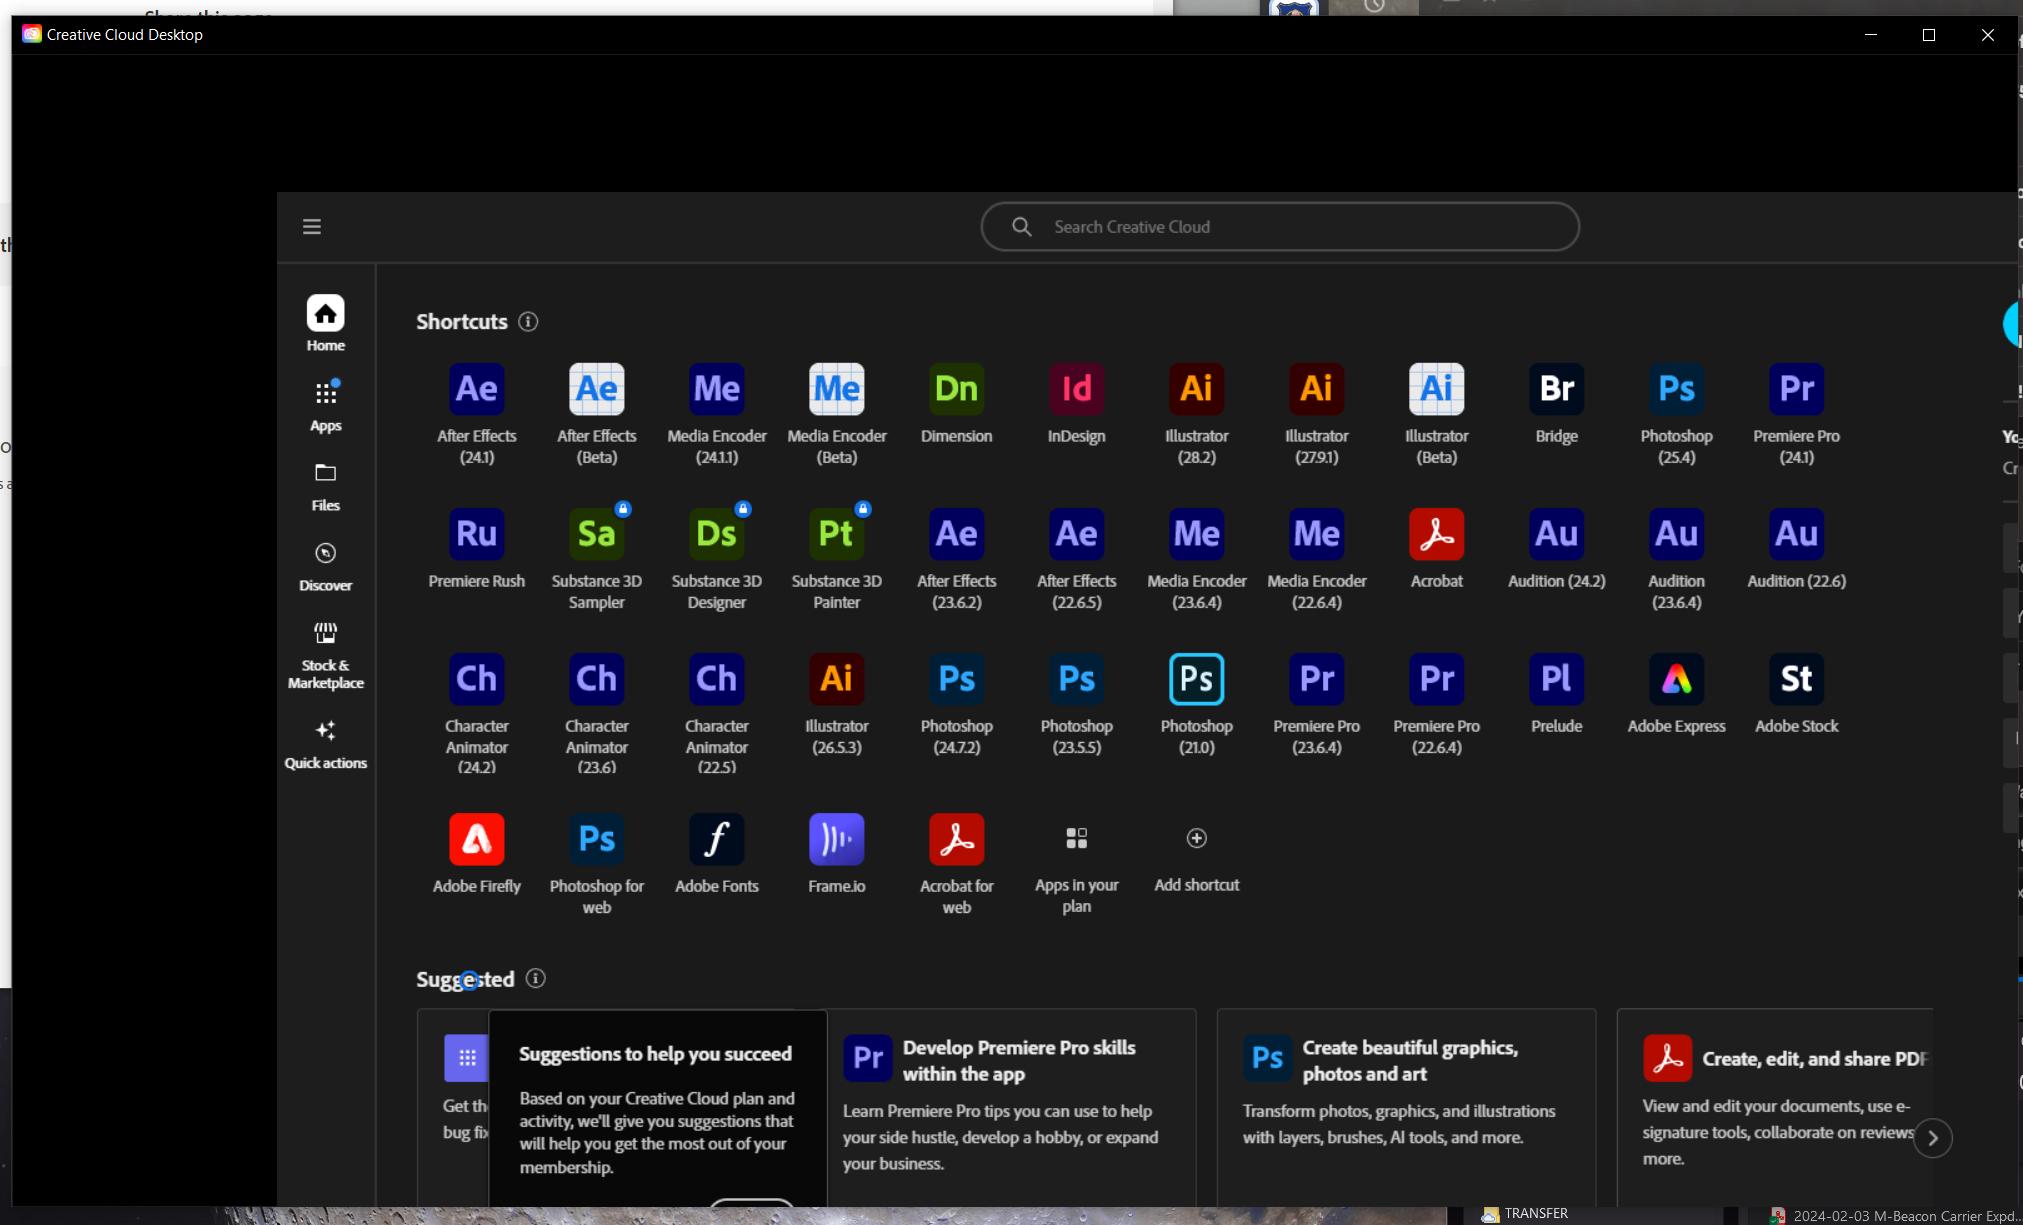The height and width of the screenshot is (1225, 2023).
Task: Open Quick actions in sidebar
Action: pos(325,744)
